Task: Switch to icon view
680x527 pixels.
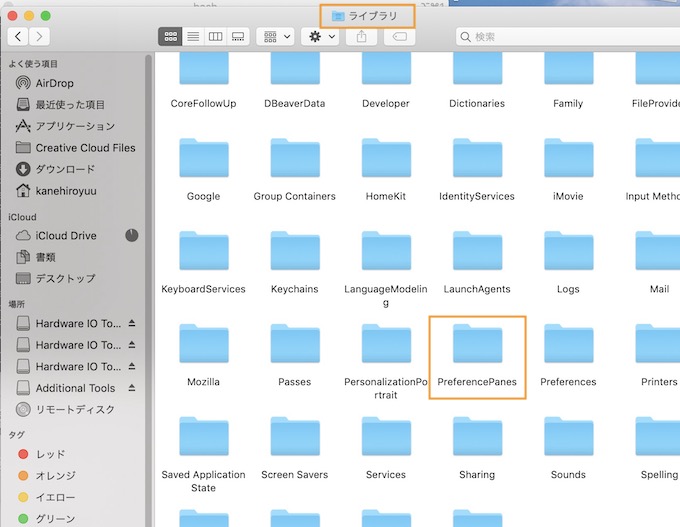Action: tap(170, 36)
